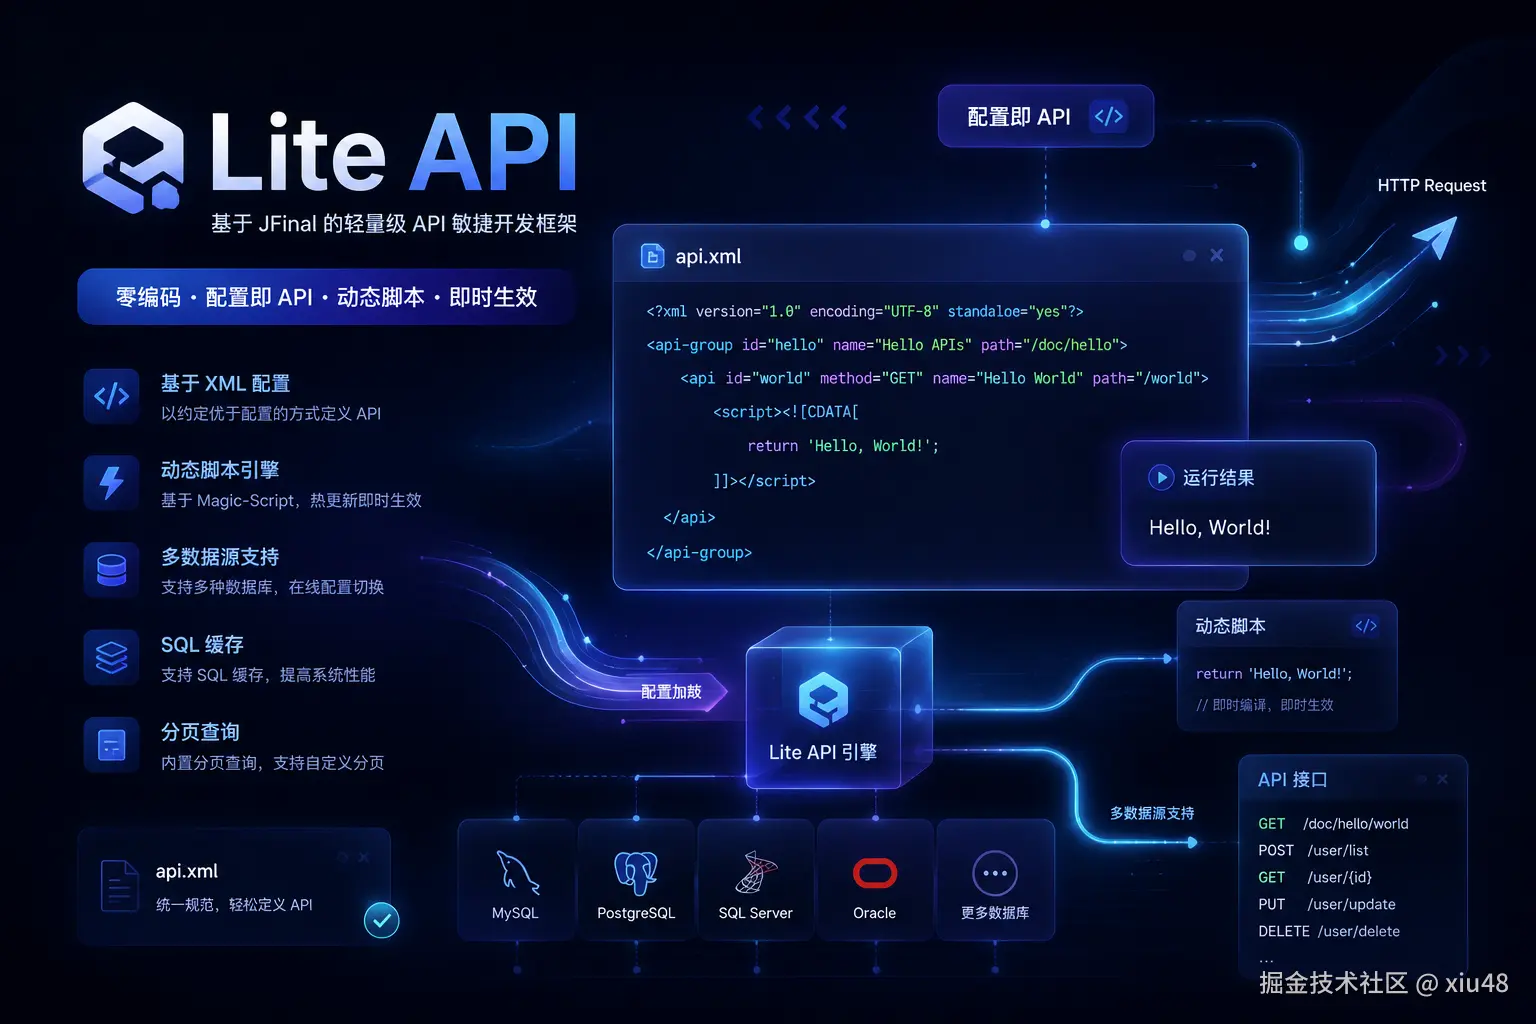Image resolution: width=1536 pixels, height=1024 pixels.
Task: Click the Lite API hexagon logo
Action: 133,157
